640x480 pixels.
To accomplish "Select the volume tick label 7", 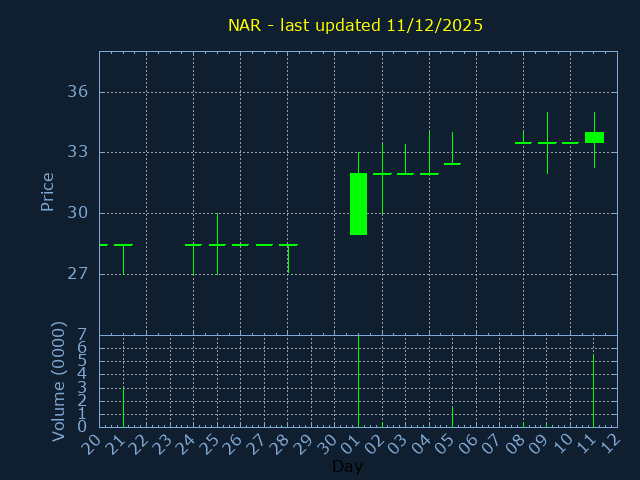I will pyautogui.click(x=82, y=335).
